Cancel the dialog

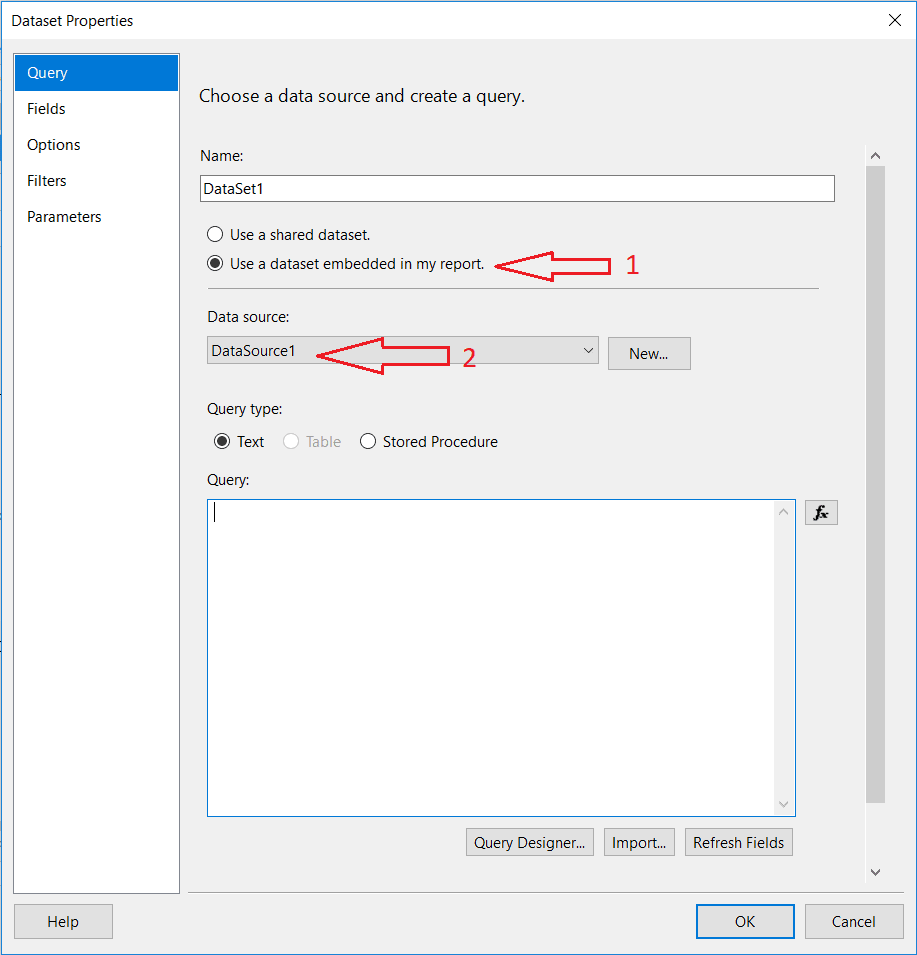click(x=854, y=922)
